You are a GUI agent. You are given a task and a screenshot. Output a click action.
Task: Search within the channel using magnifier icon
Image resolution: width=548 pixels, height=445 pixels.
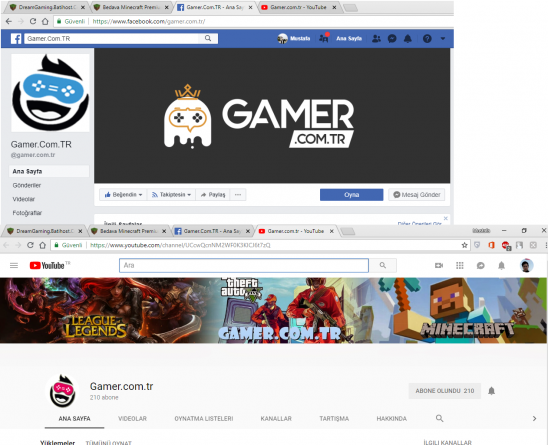click(439, 418)
